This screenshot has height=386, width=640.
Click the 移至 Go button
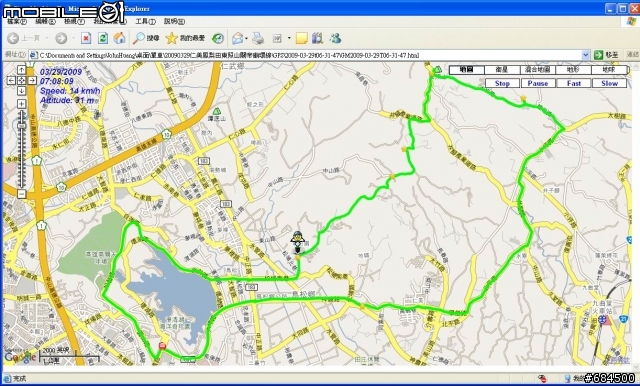607,55
